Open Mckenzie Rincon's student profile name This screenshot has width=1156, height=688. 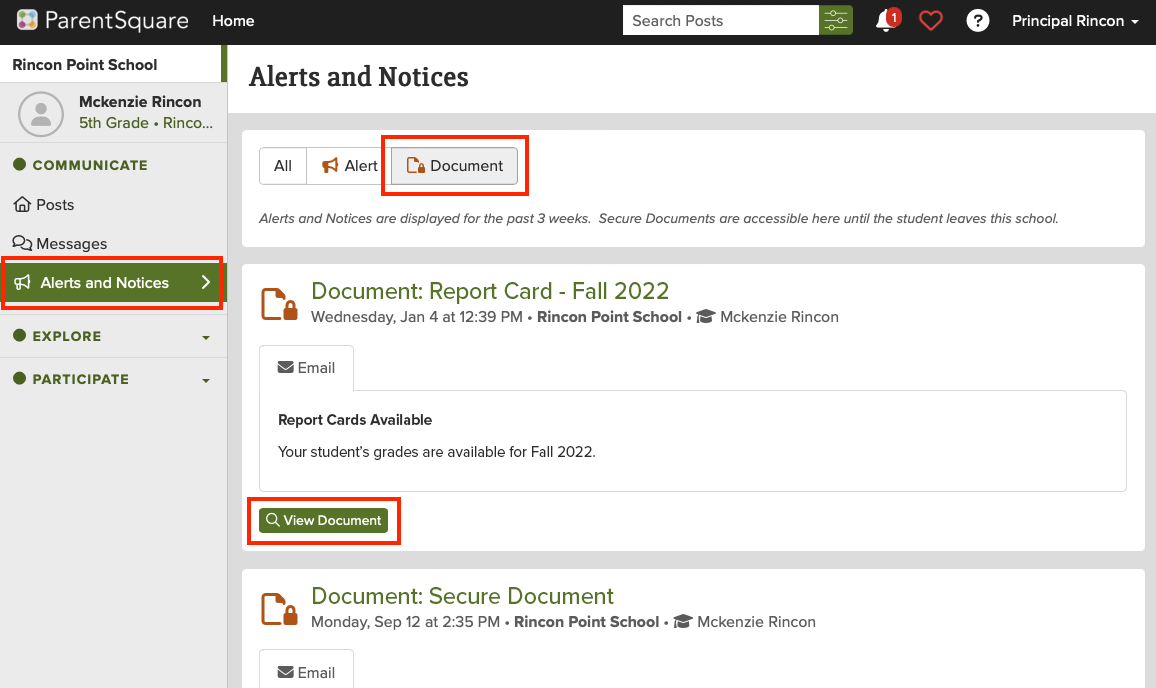click(140, 102)
